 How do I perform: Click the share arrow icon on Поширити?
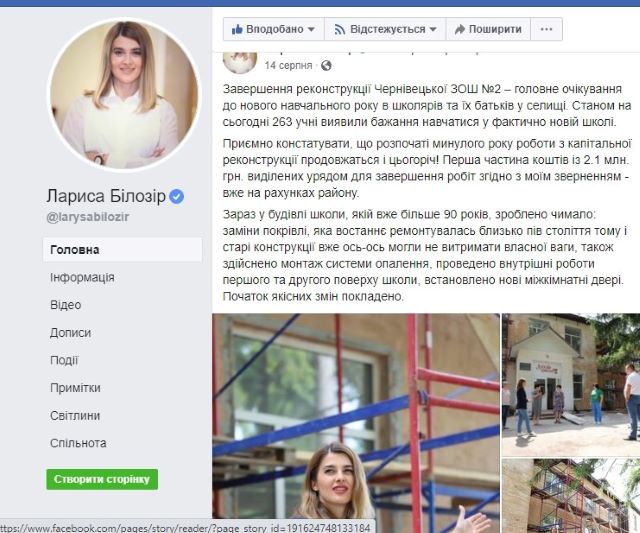(460, 29)
